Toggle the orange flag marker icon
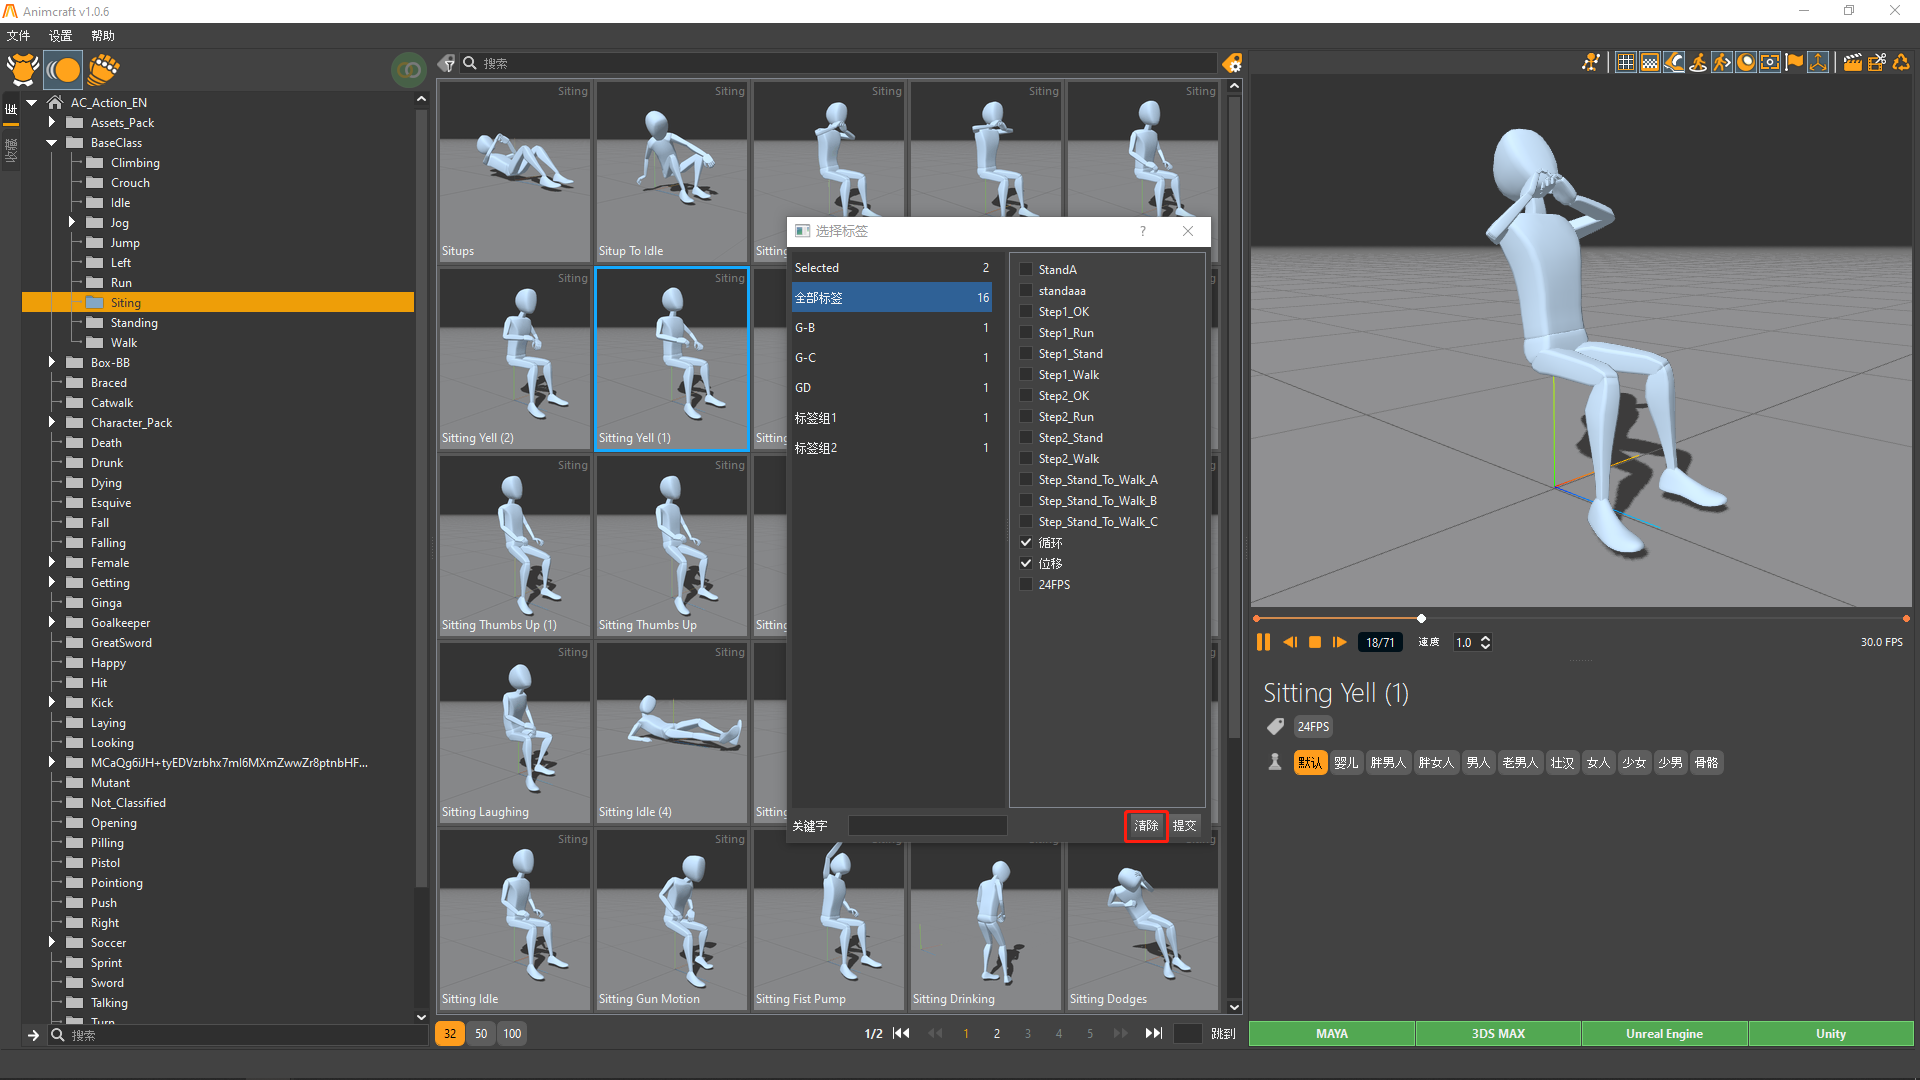The height and width of the screenshot is (1080, 1920). pos(1795,63)
